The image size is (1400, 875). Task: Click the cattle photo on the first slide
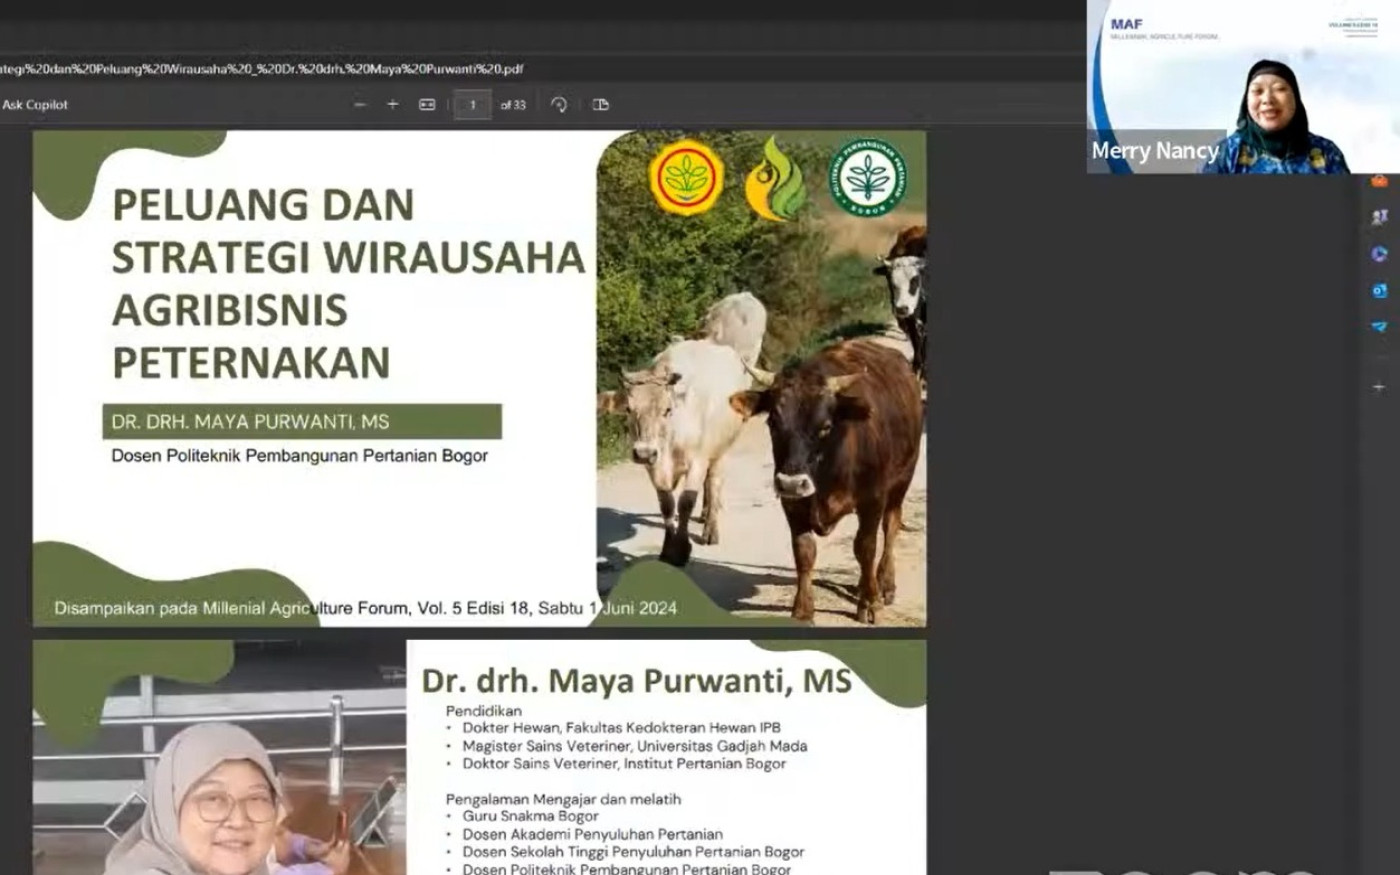(x=761, y=420)
